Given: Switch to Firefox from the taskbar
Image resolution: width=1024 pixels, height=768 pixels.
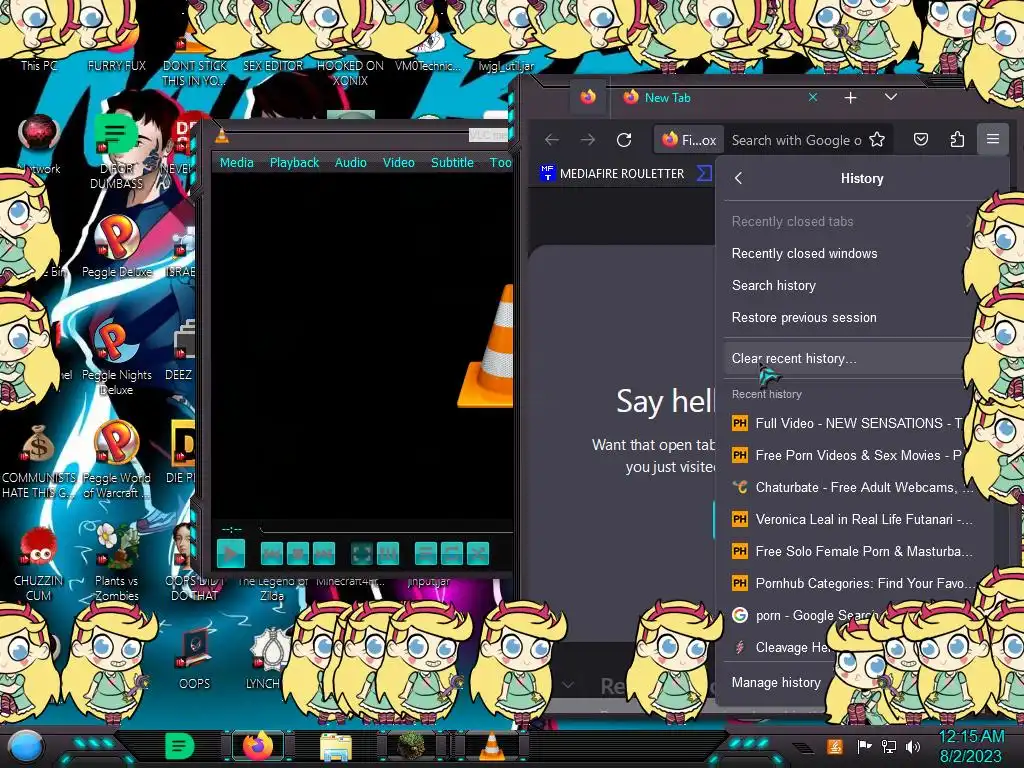Looking at the screenshot, I should pyautogui.click(x=258, y=746).
